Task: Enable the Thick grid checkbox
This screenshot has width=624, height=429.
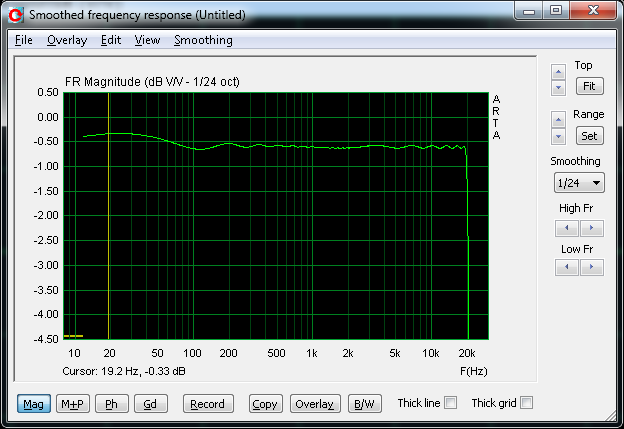Action: 526,403
